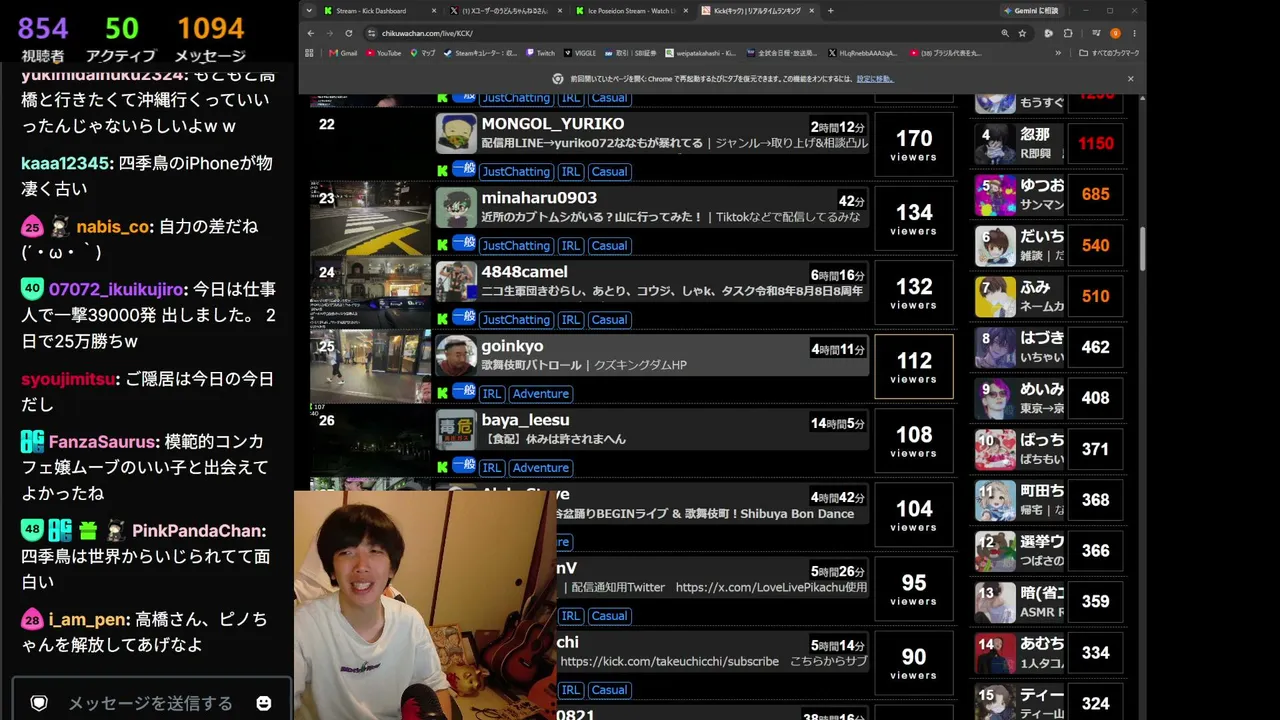The height and width of the screenshot is (720, 1280).
Task: Select the Adventure tag on baya_leesu row
Action: pos(541,468)
